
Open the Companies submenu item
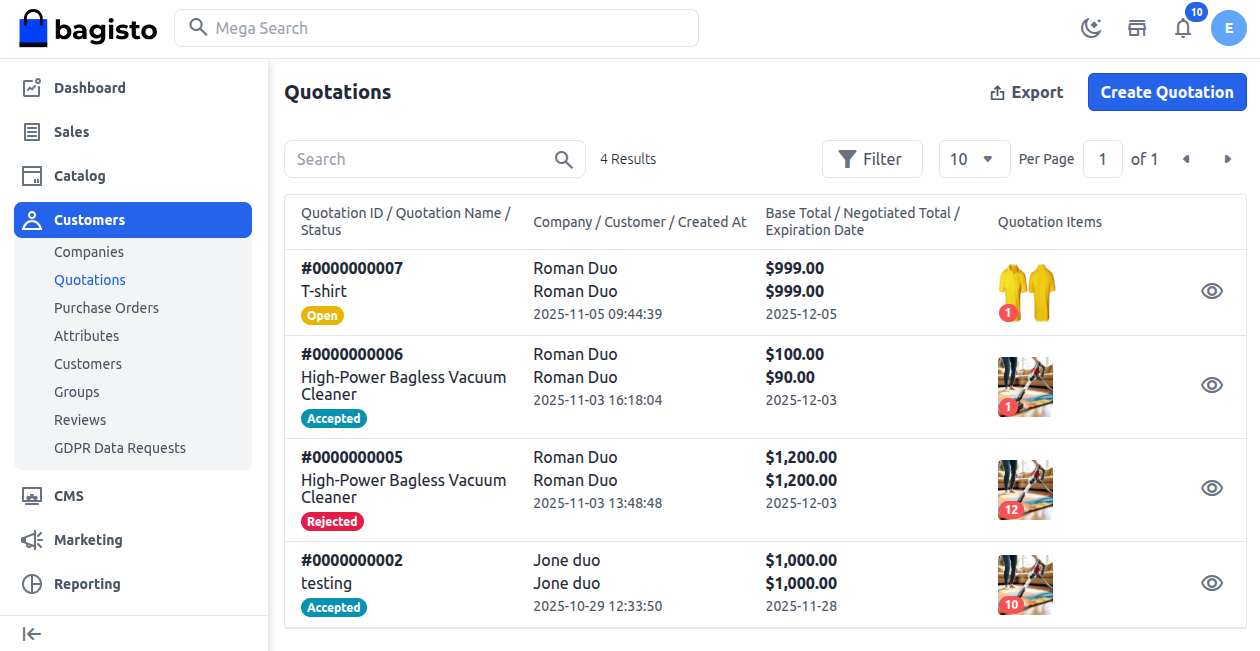[x=89, y=252]
